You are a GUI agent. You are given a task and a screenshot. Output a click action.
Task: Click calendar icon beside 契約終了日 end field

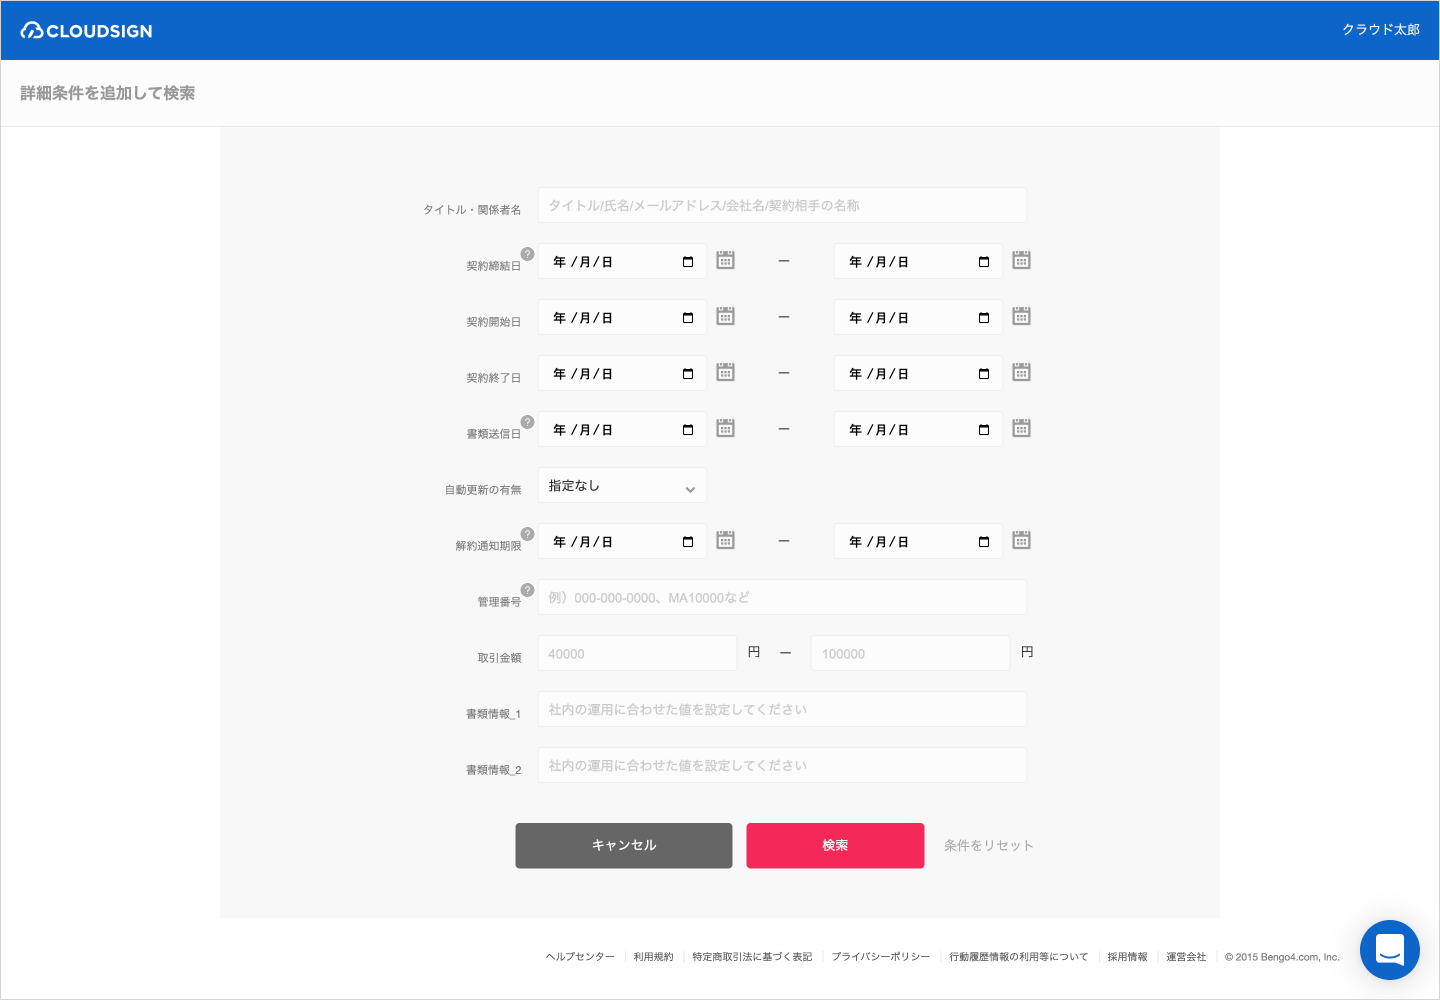(x=1021, y=372)
